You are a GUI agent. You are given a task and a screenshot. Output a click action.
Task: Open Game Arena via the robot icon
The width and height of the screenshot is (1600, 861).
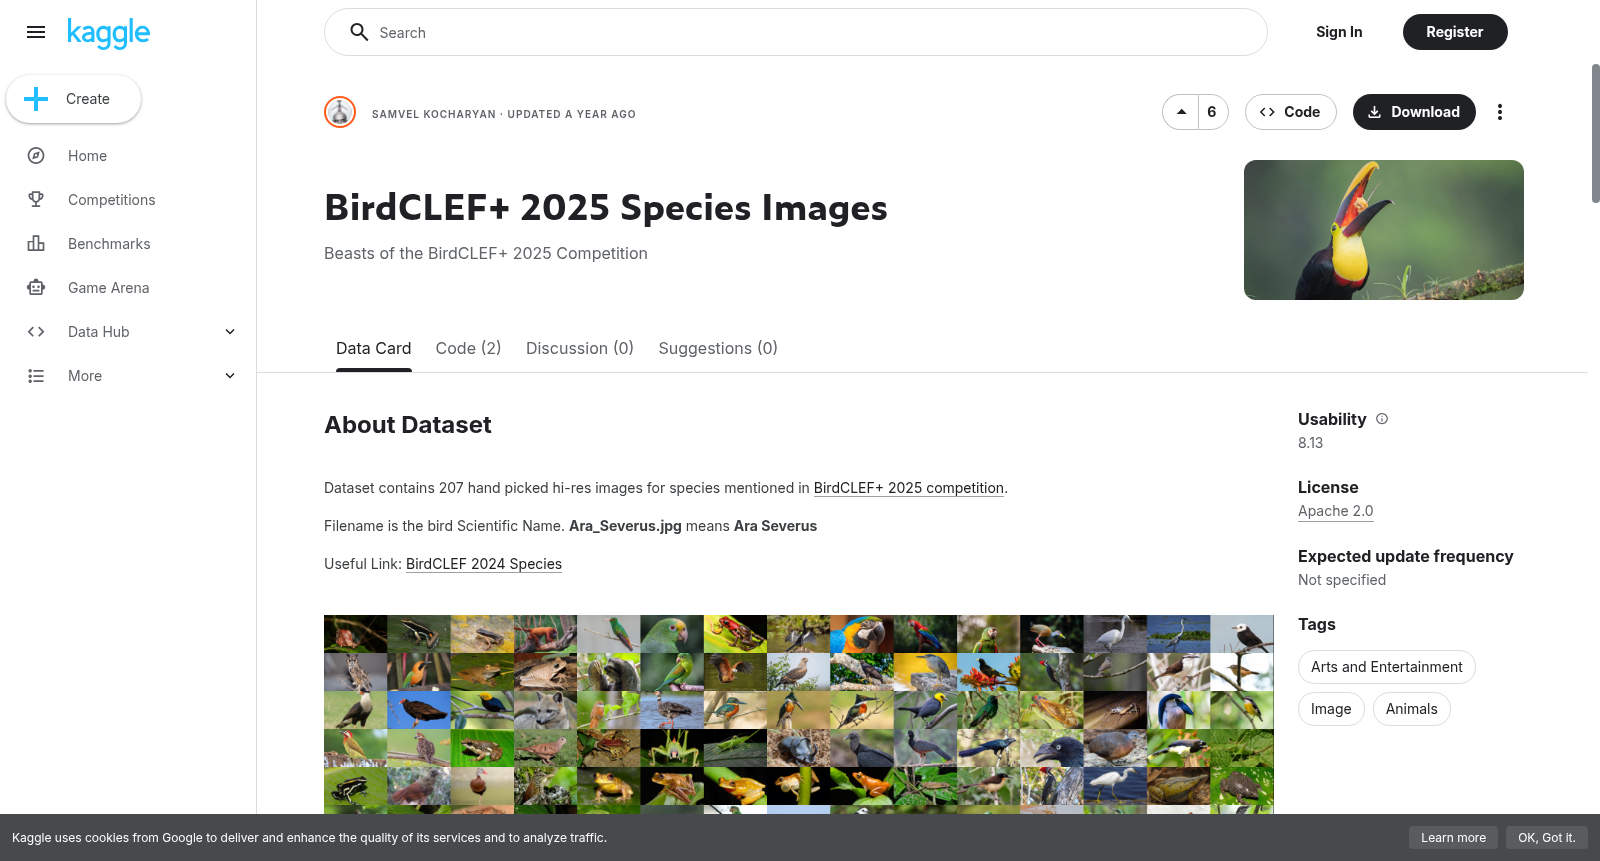36,288
